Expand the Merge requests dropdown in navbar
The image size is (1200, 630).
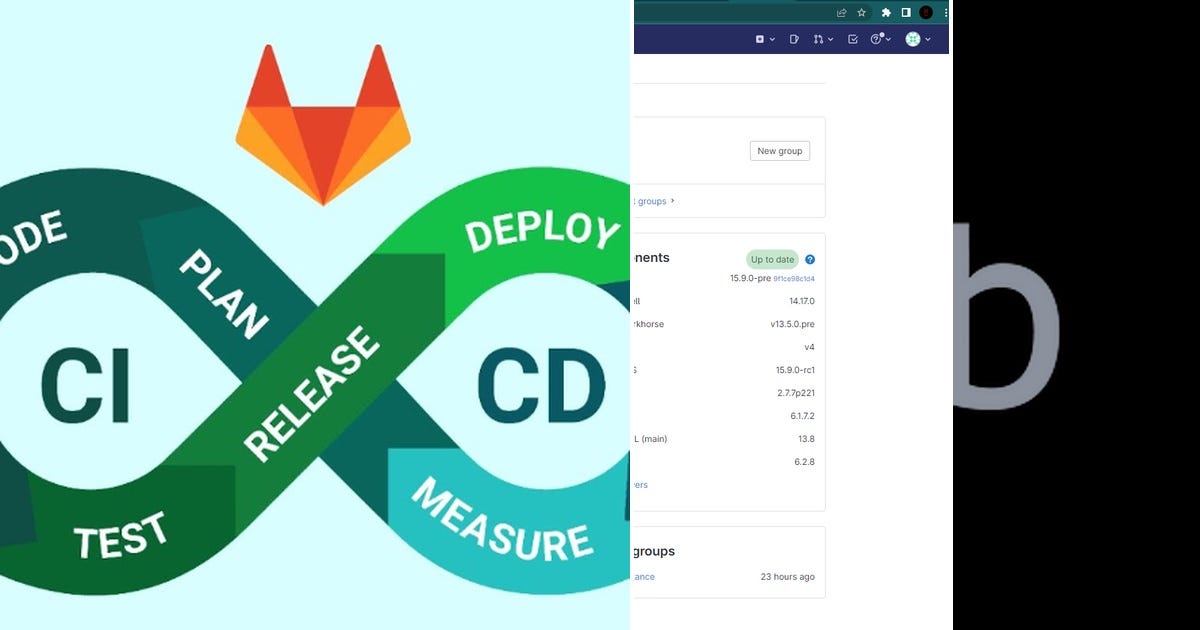coord(822,39)
